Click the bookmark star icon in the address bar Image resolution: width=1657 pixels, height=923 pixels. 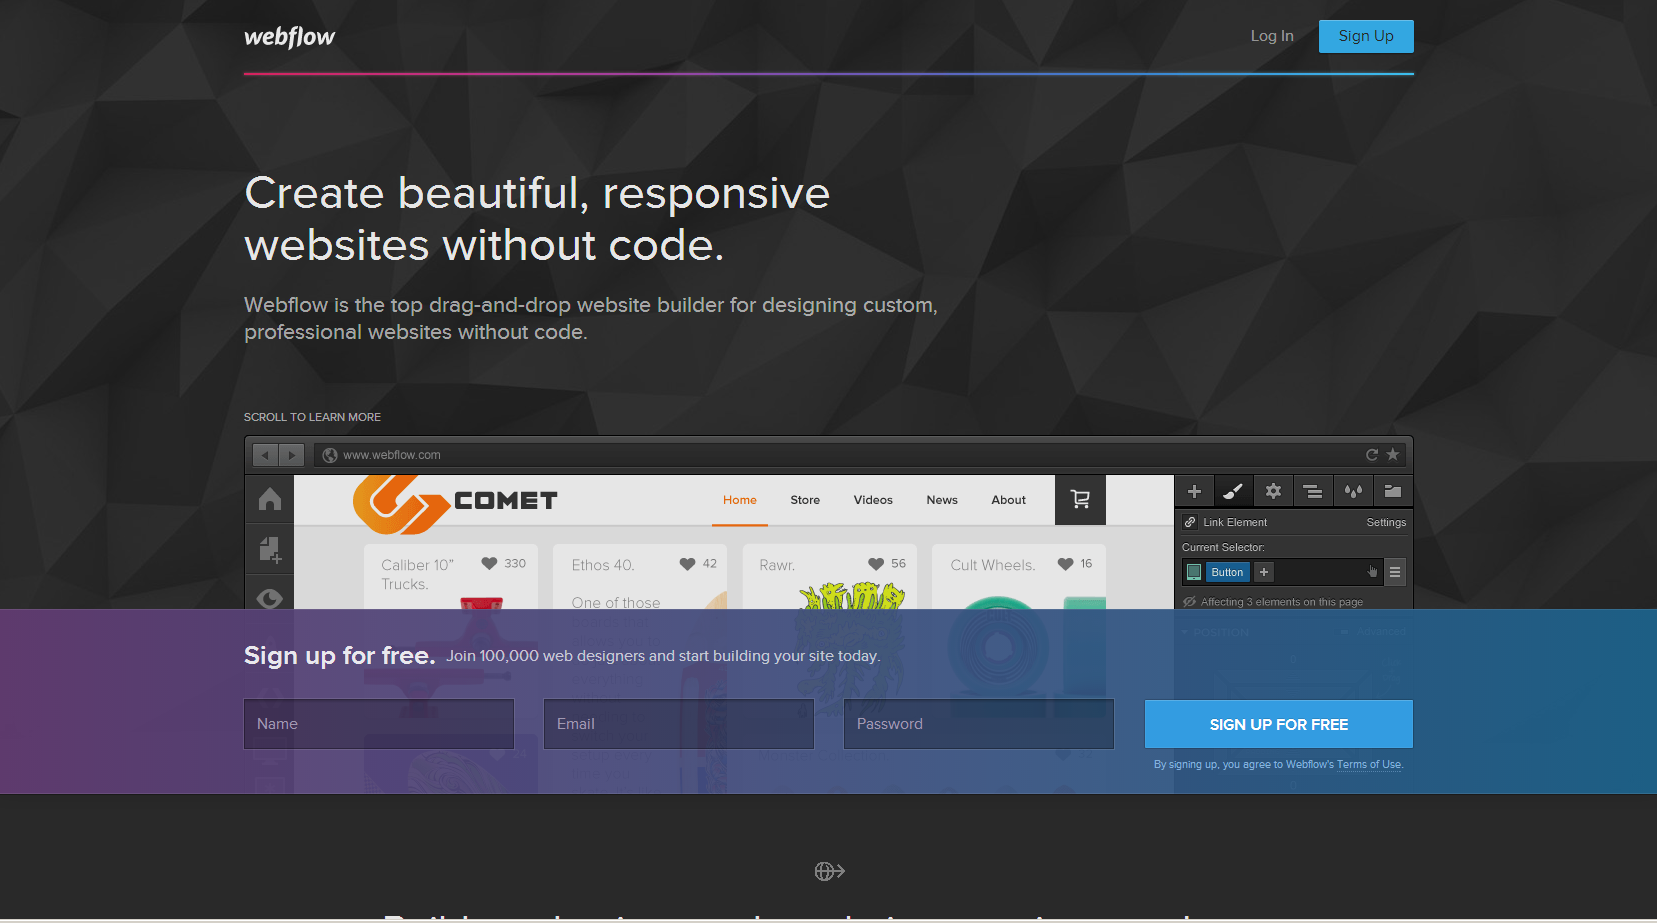[x=1393, y=455]
